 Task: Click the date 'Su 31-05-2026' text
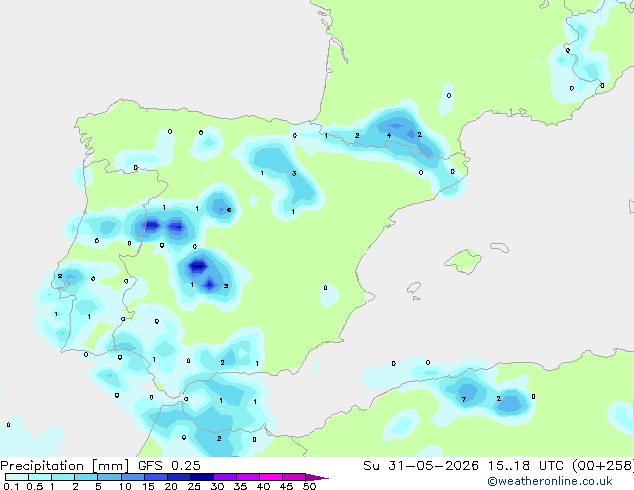pos(421,466)
